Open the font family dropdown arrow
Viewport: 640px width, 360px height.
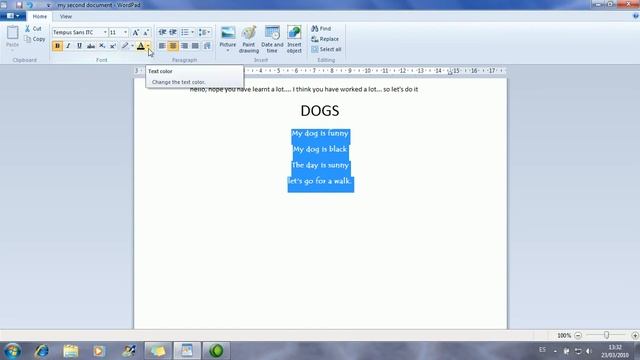(105, 32)
